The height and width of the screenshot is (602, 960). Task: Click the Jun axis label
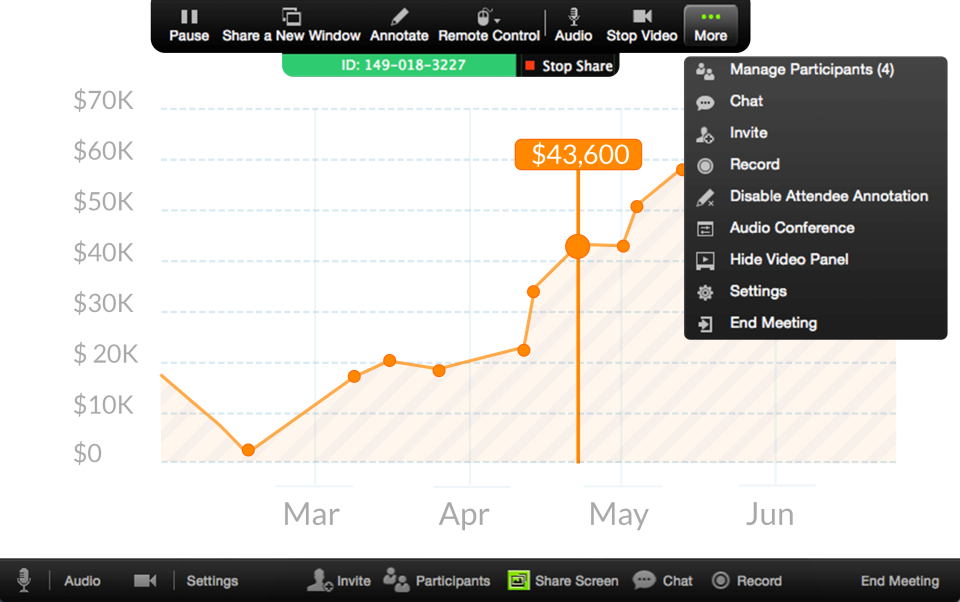pyautogui.click(x=770, y=514)
